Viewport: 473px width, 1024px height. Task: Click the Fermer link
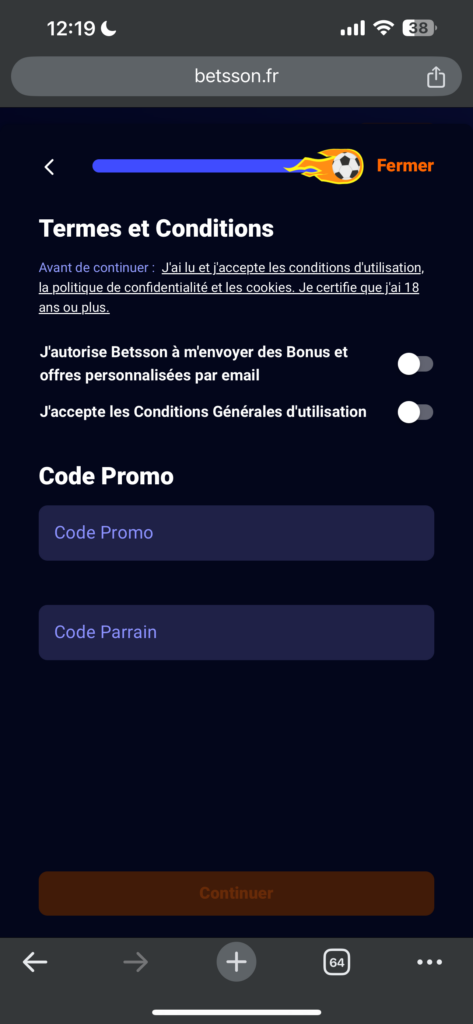point(405,166)
